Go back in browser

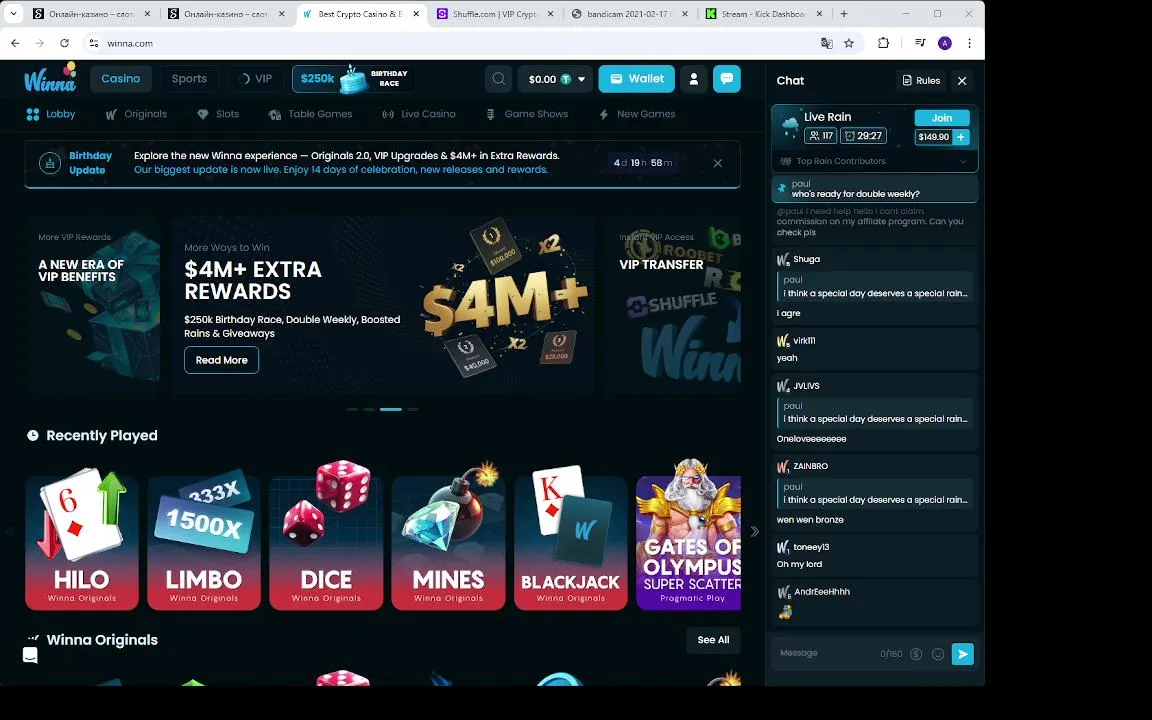[15, 43]
